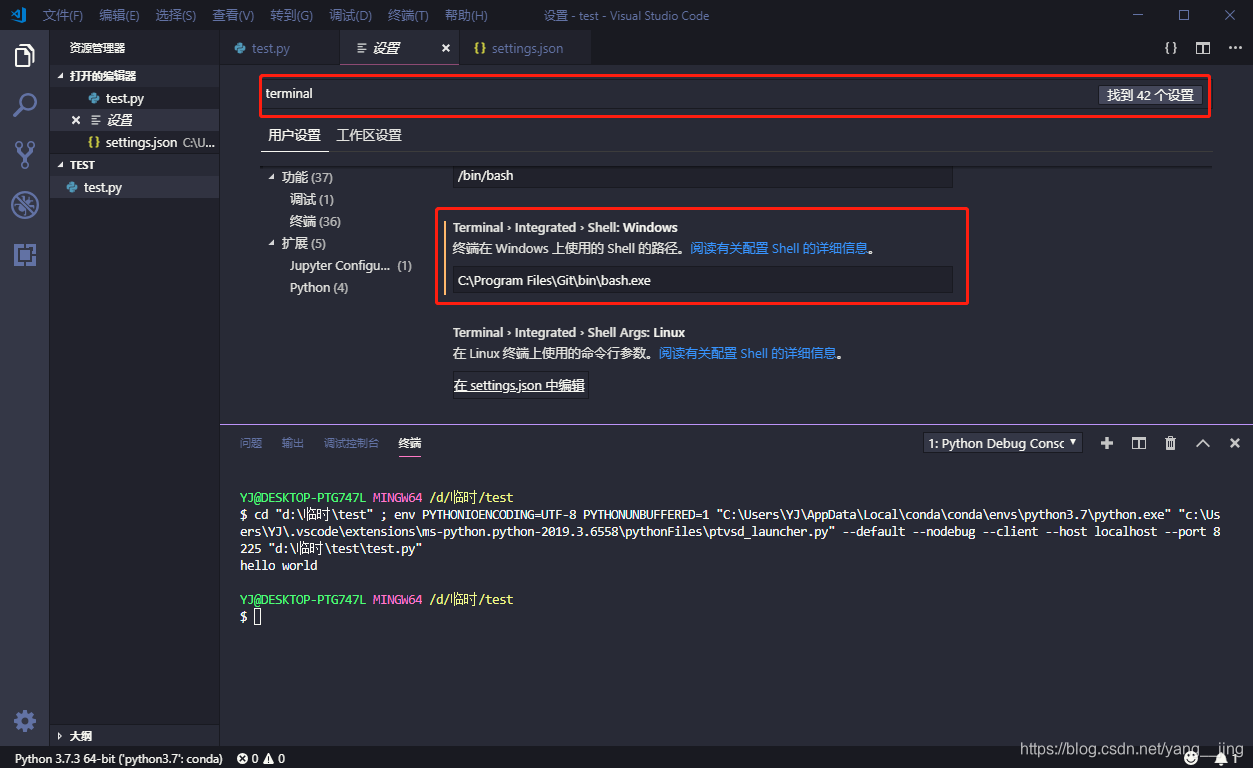This screenshot has width=1253, height=768.
Task: Select the 用户设置 tab
Action: click(x=294, y=135)
